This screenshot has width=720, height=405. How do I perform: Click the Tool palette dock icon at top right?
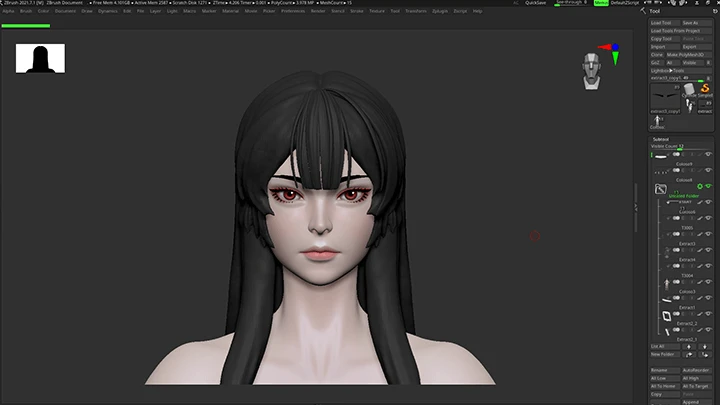pos(715,11)
